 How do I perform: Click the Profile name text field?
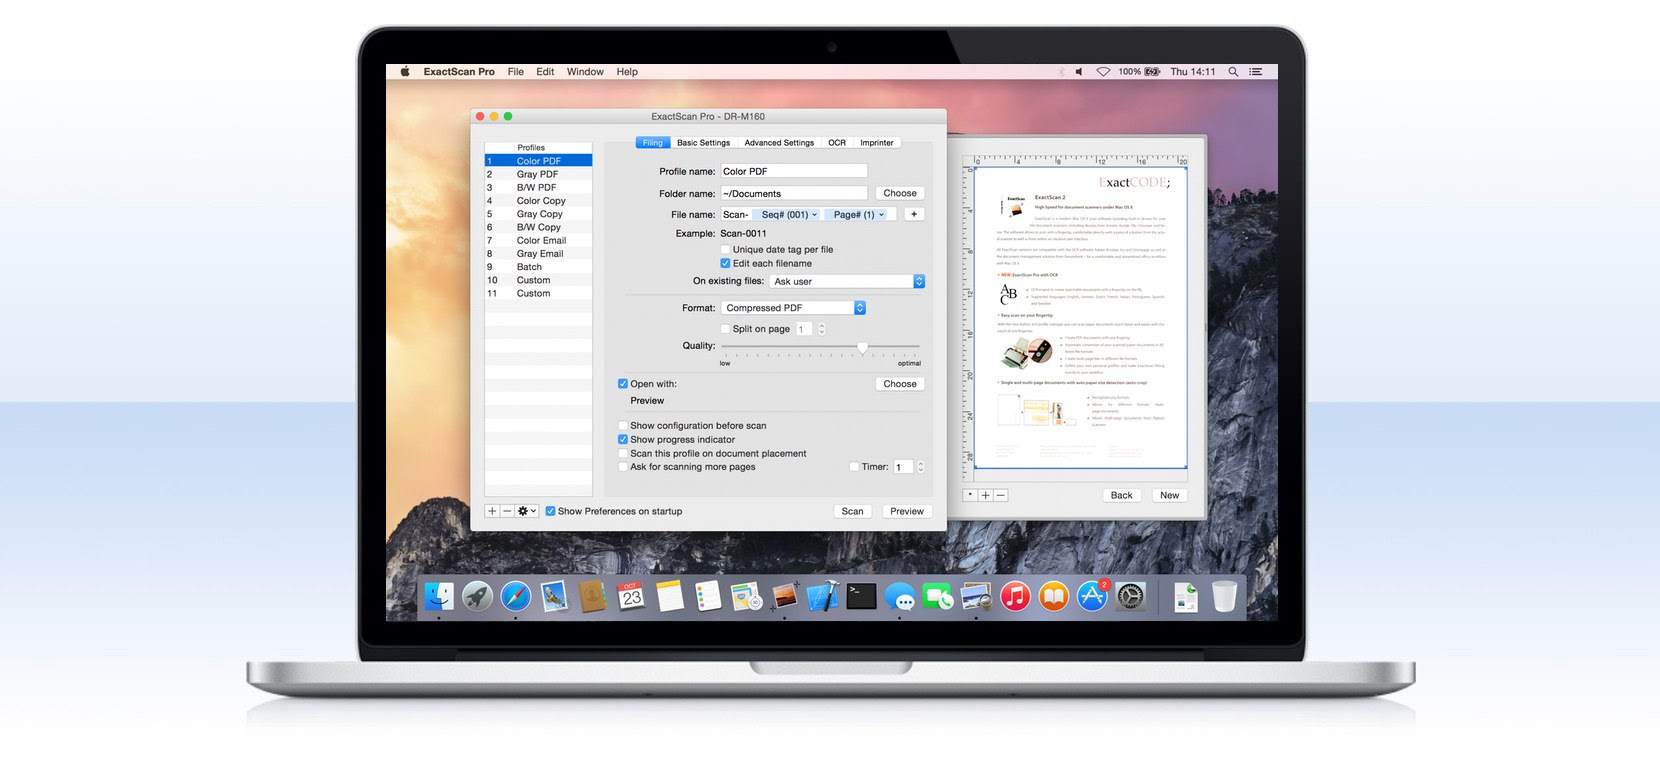tap(794, 171)
